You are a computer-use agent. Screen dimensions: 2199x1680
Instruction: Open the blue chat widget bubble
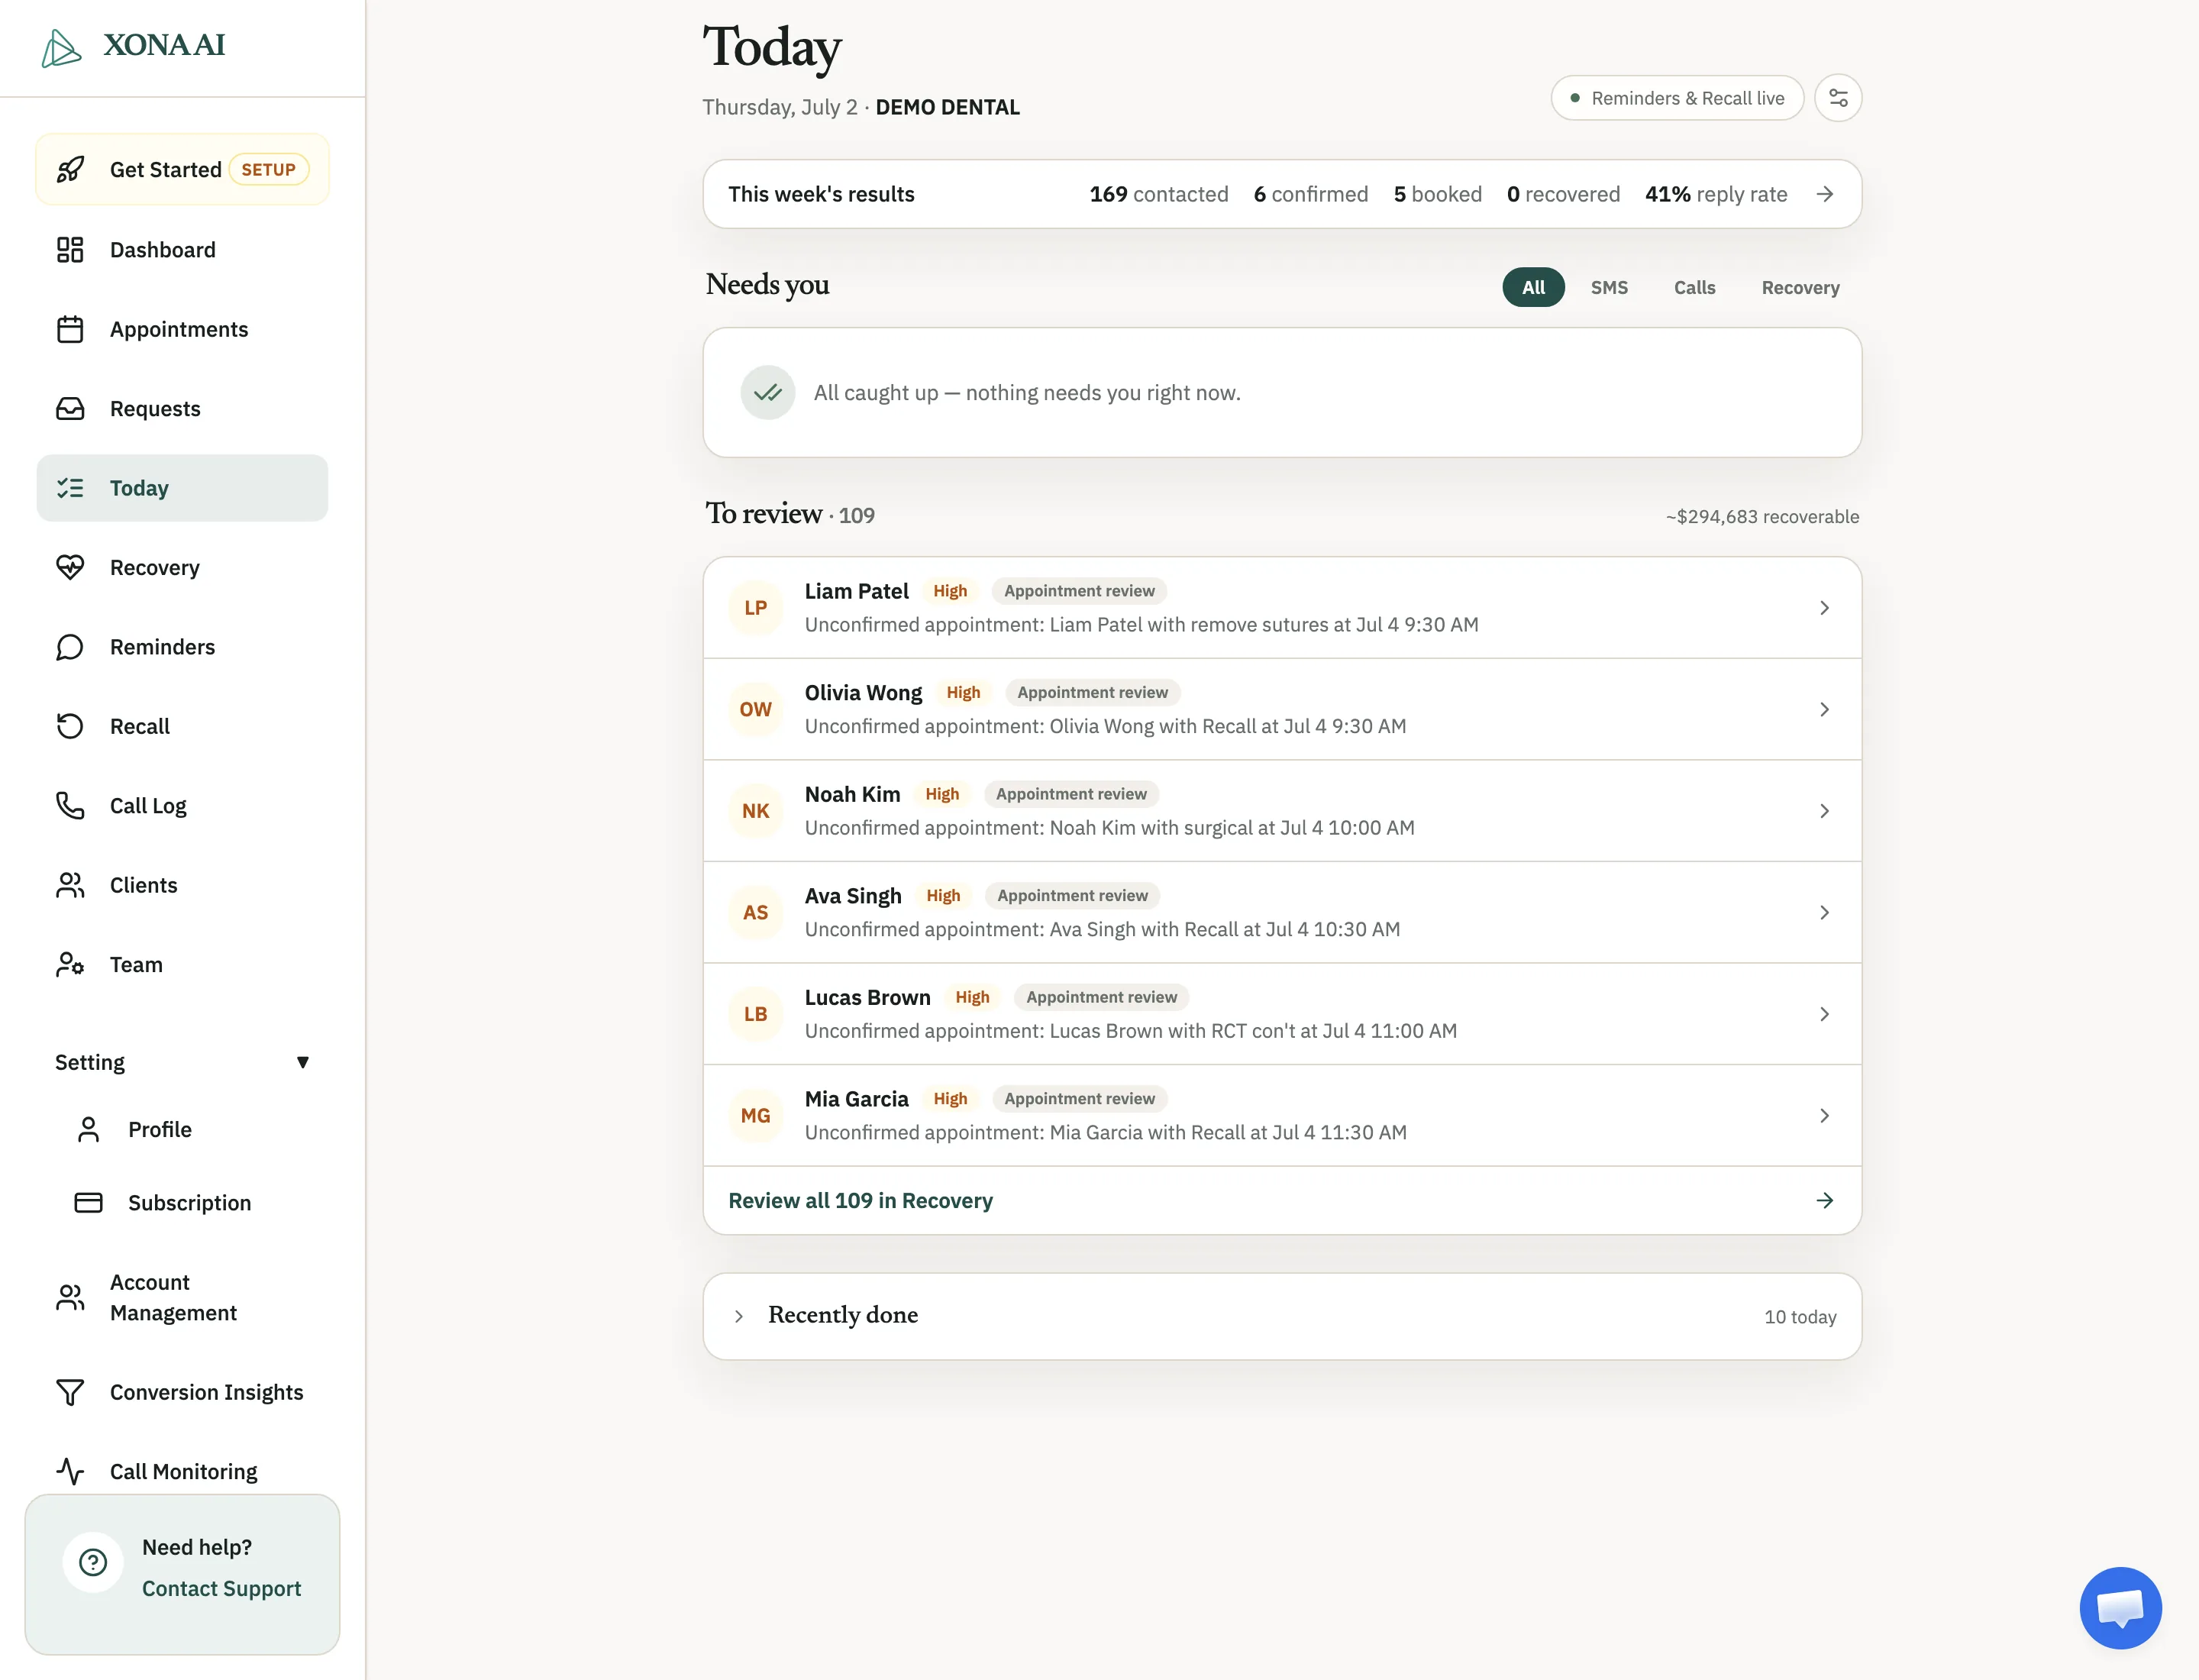2120,1607
